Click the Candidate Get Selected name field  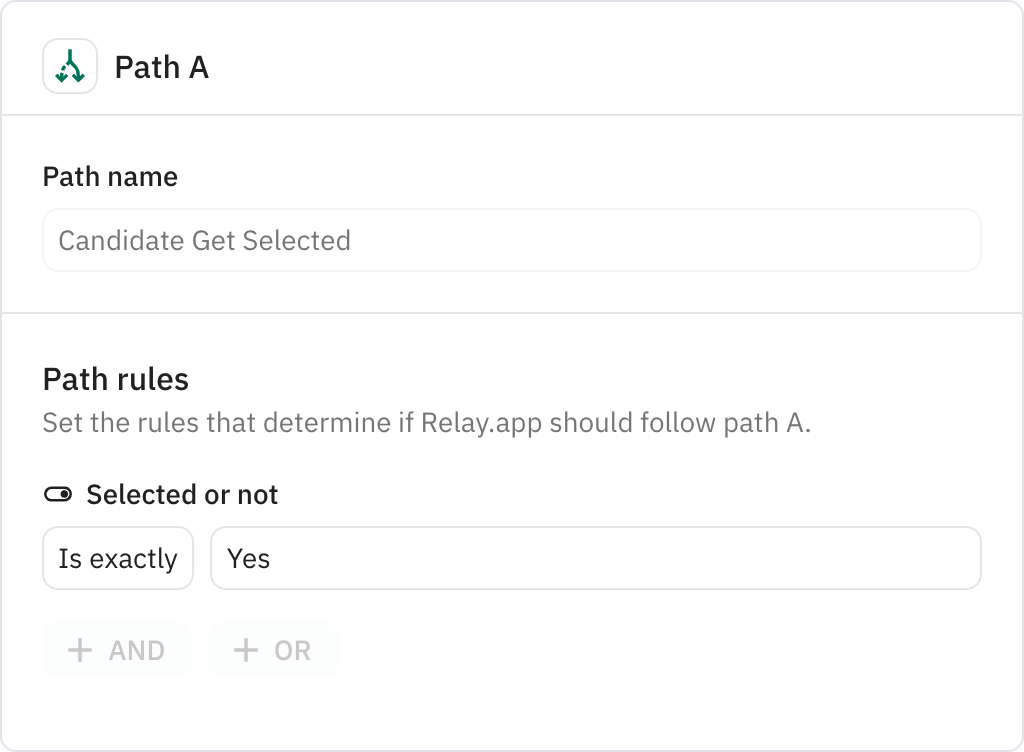point(510,240)
